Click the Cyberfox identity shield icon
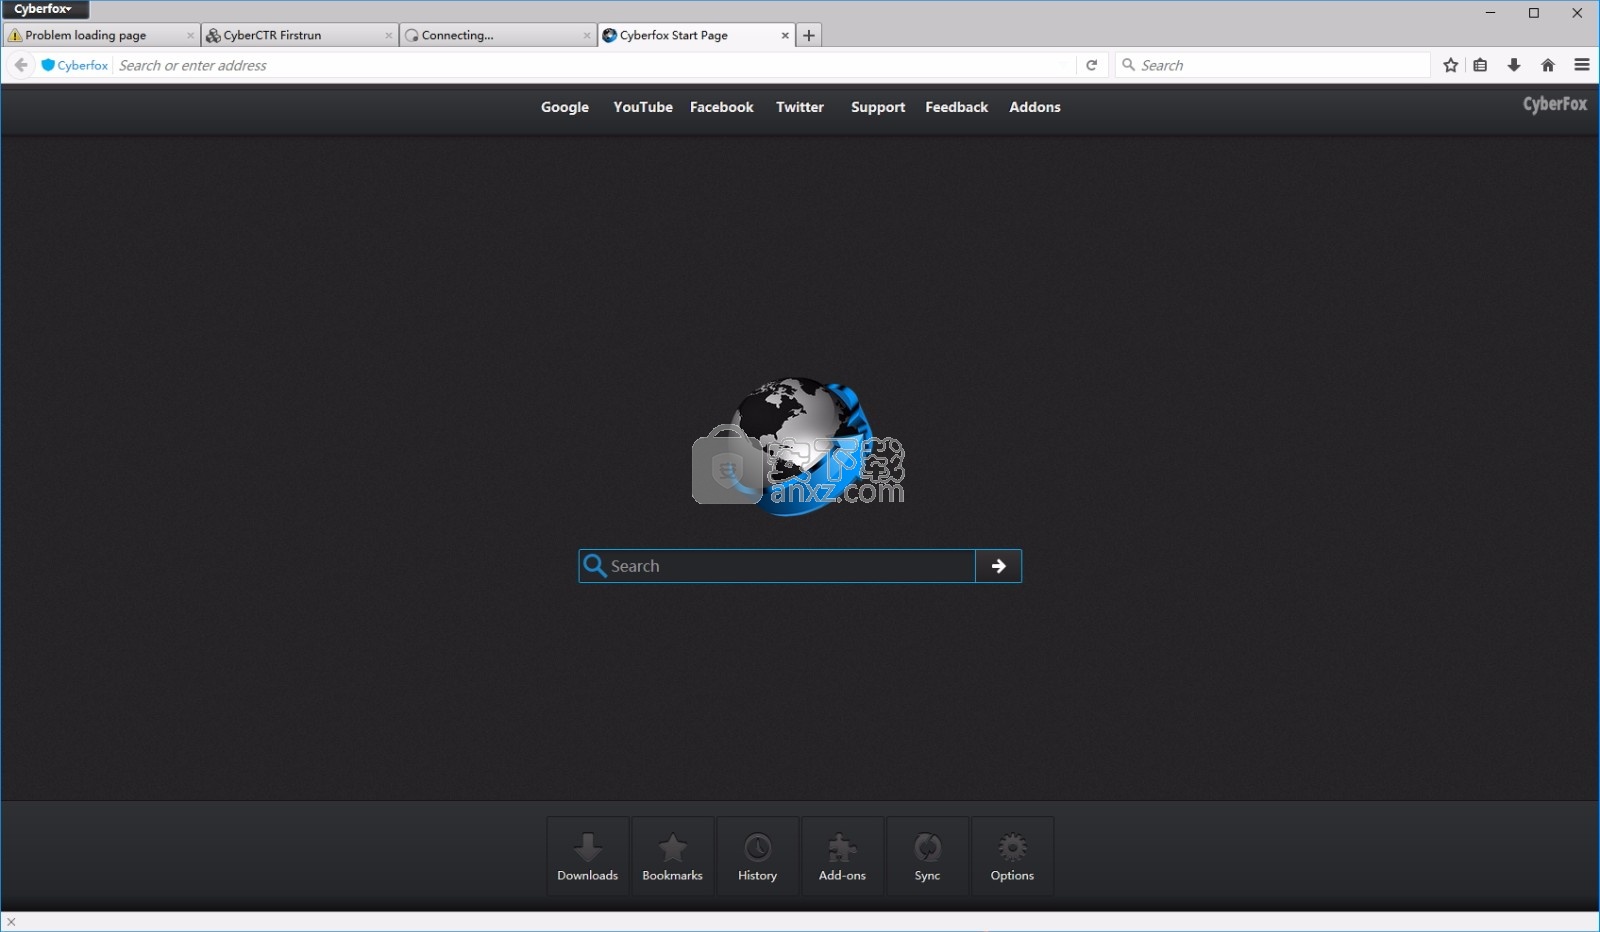Image resolution: width=1600 pixels, height=932 pixels. 48,65
